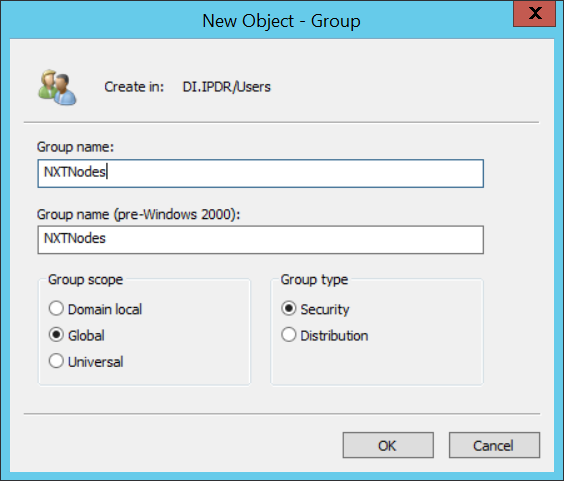Click the Security label text
Viewport: 564px width, 481px height.
(x=325, y=310)
